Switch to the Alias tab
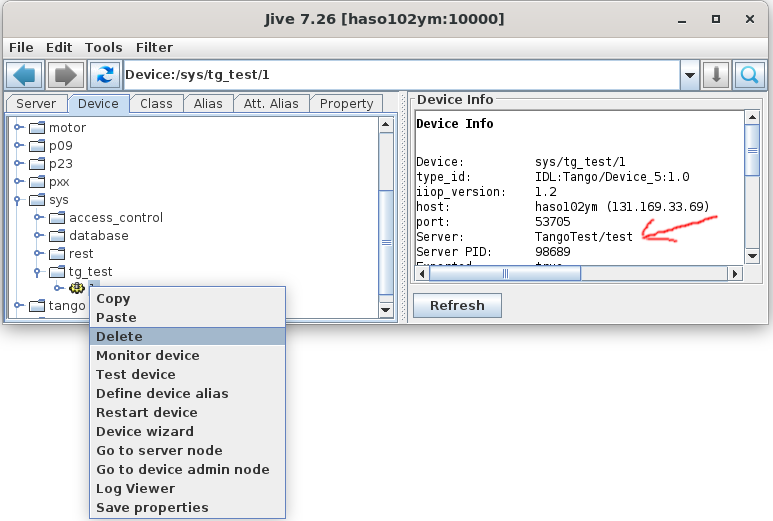 pyautogui.click(x=208, y=104)
